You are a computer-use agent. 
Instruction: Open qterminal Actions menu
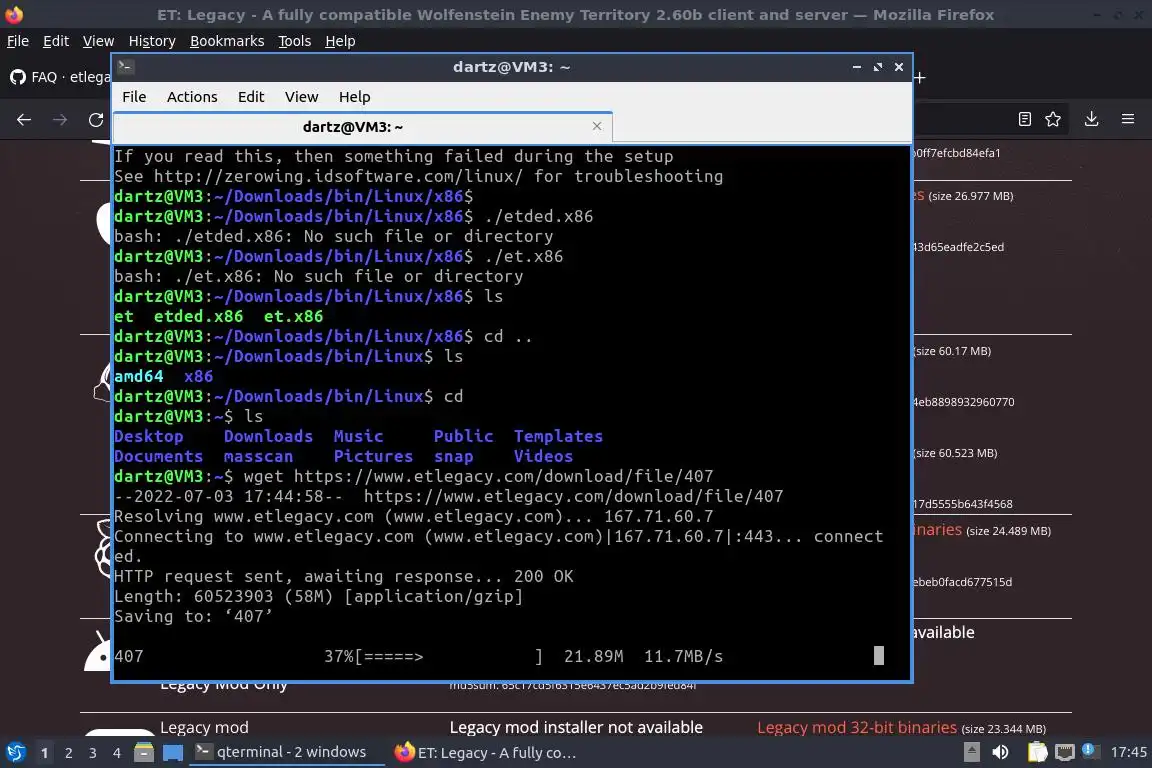pyautogui.click(x=192, y=97)
